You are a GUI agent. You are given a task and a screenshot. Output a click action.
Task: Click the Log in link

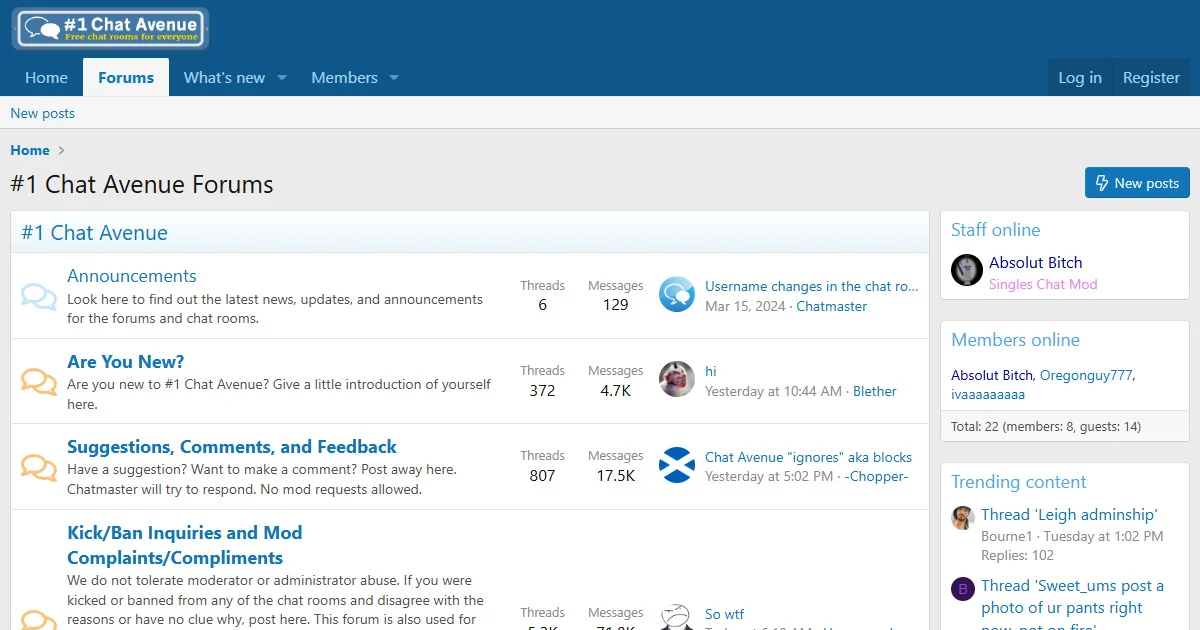coord(1080,78)
